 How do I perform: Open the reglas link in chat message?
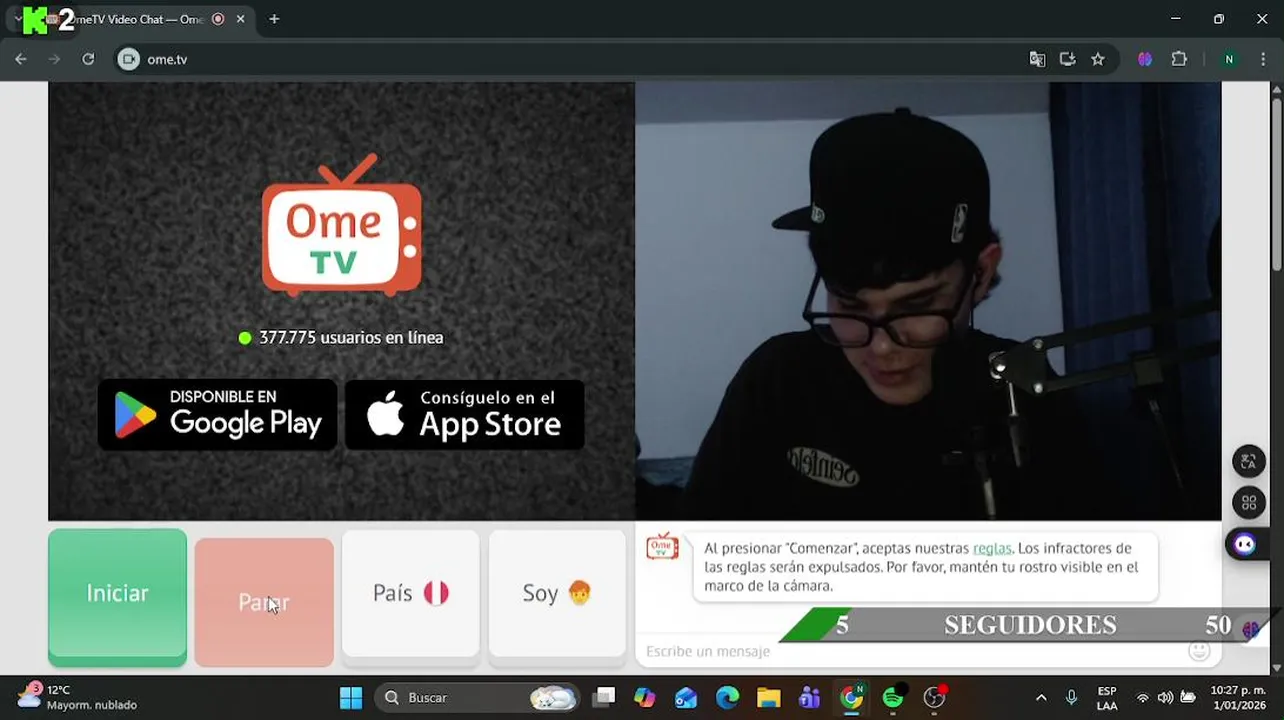(x=992, y=548)
